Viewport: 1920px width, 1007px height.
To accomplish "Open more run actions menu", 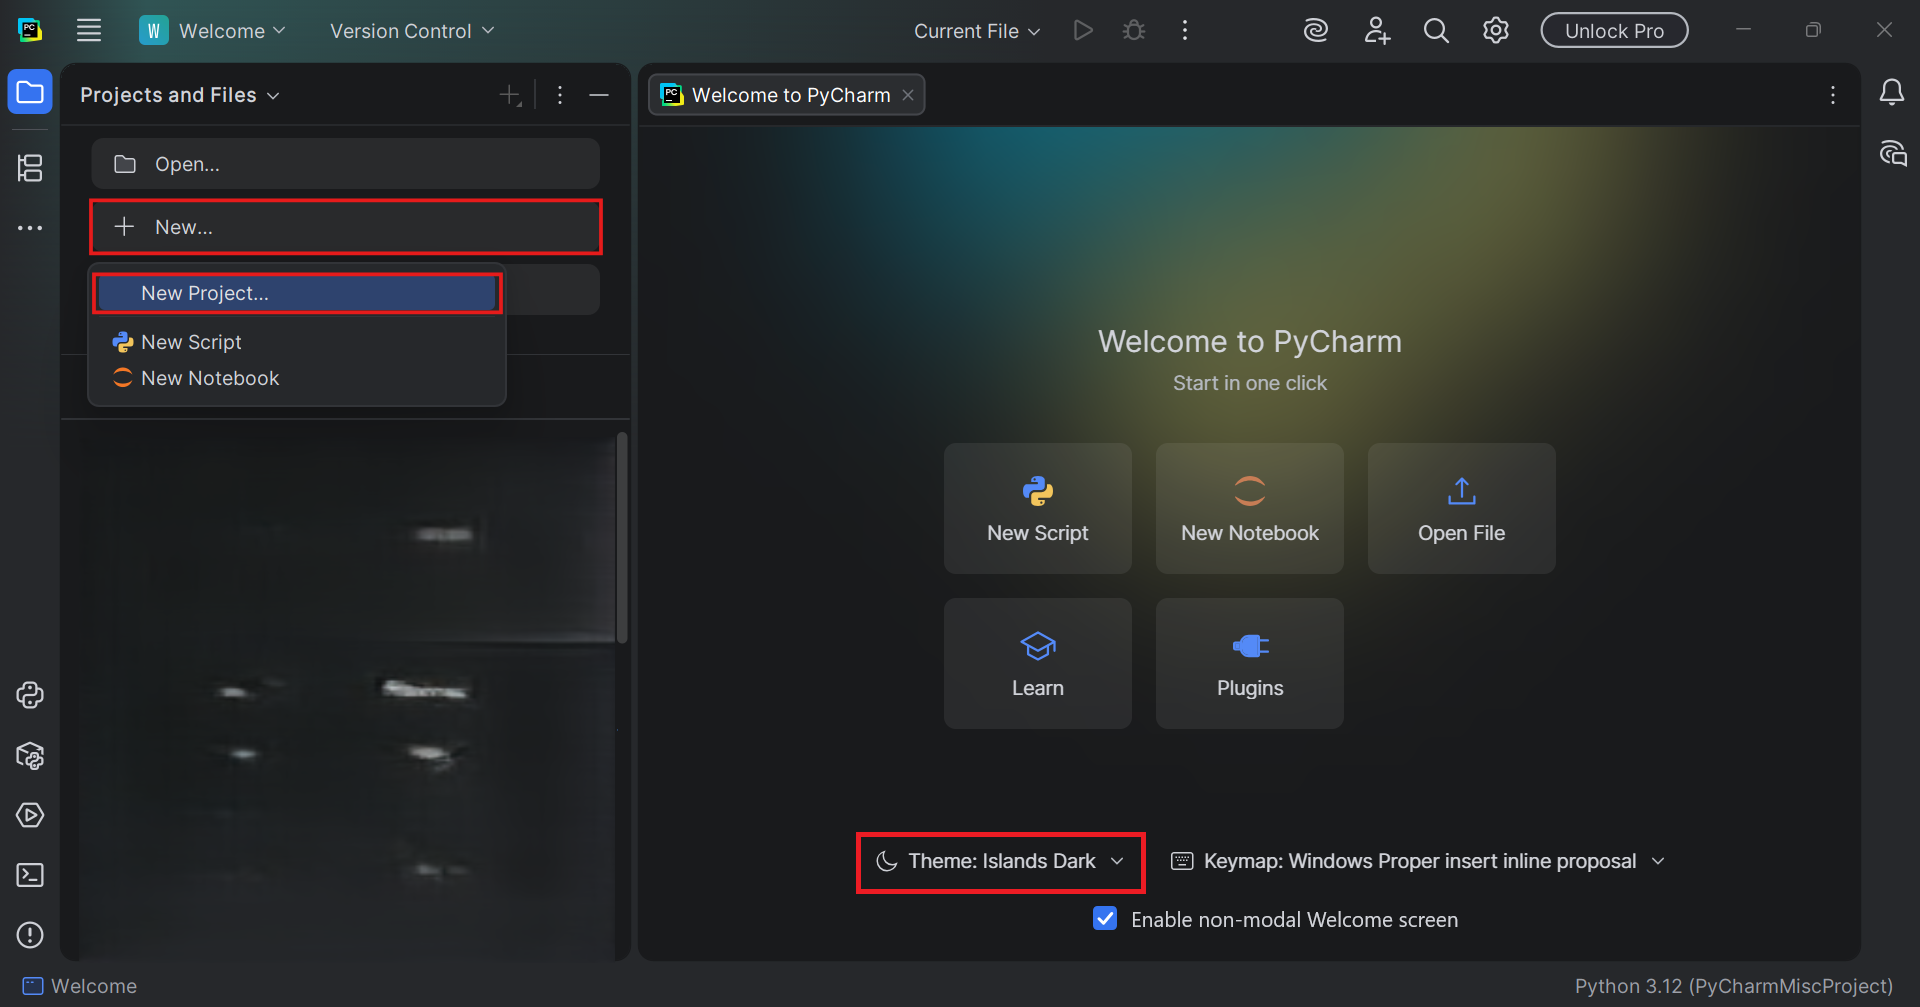I will pos(1185,31).
